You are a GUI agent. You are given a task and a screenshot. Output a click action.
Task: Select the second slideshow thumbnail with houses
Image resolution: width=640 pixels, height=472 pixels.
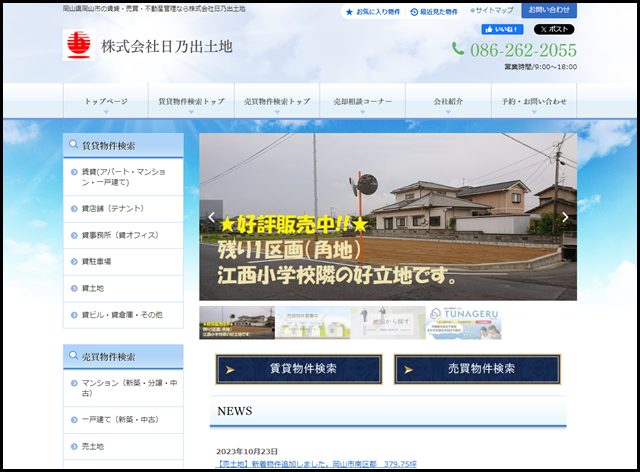(313, 323)
